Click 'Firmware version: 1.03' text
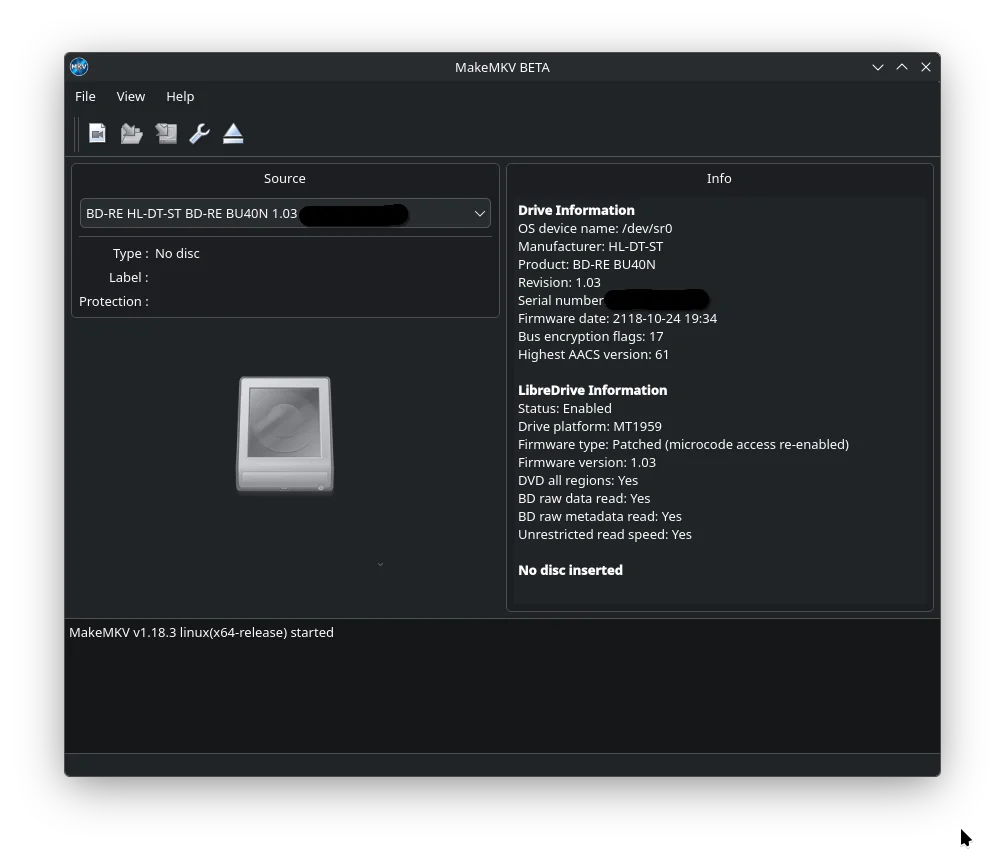The width and height of the screenshot is (1005, 853). (x=586, y=462)
